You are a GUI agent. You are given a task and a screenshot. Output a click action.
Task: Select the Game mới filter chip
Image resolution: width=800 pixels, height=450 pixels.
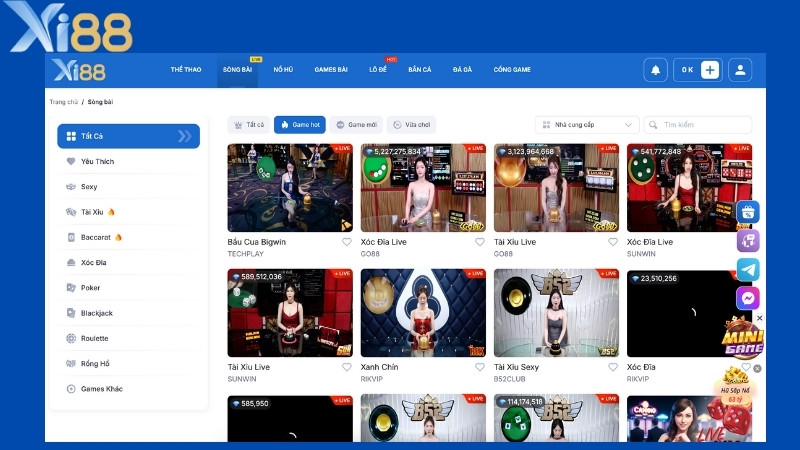[x=356, y=125]
